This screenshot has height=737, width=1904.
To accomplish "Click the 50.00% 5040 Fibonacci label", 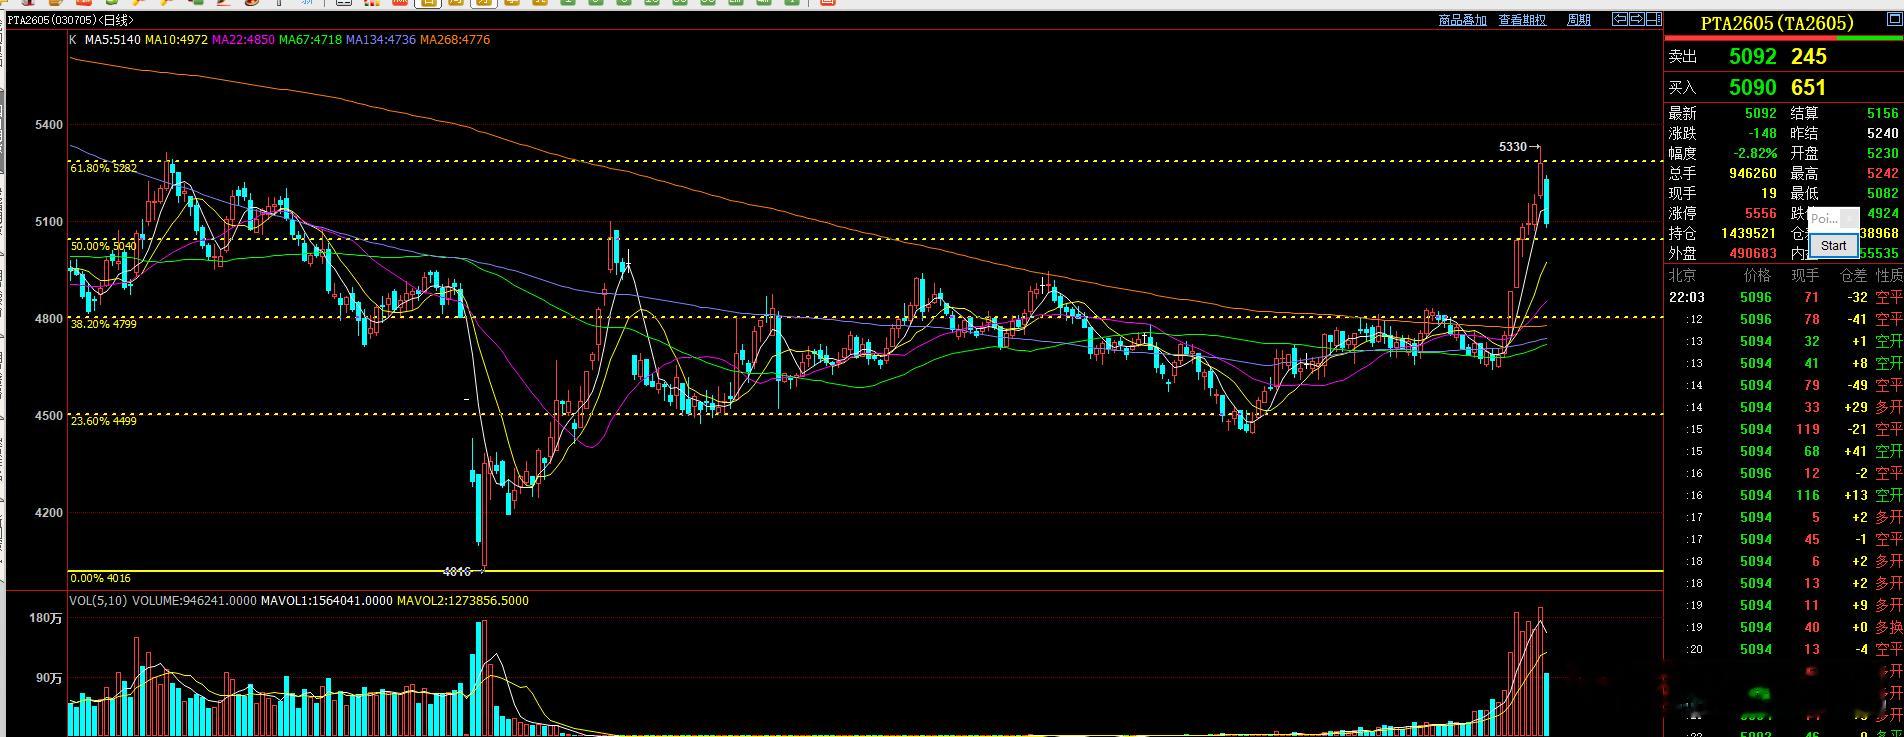I will click(104, 246).
